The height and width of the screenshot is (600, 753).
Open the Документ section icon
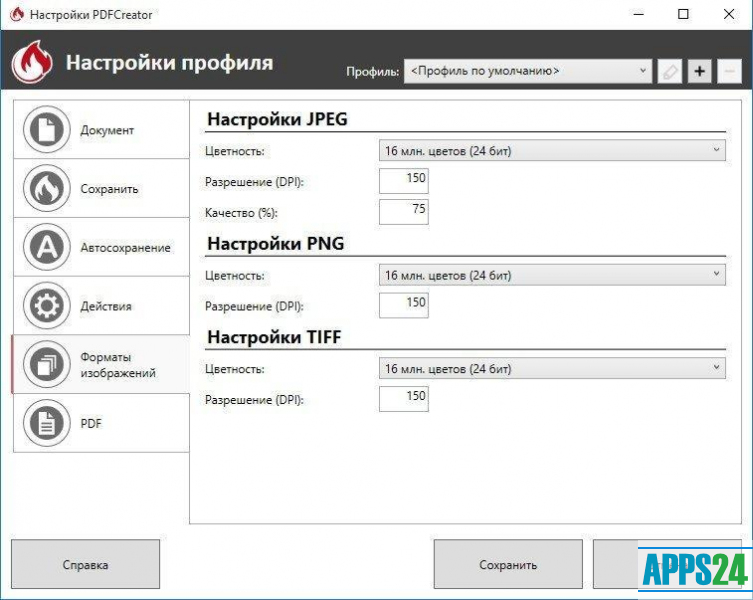pyautogui.click(x=47, y=129)
